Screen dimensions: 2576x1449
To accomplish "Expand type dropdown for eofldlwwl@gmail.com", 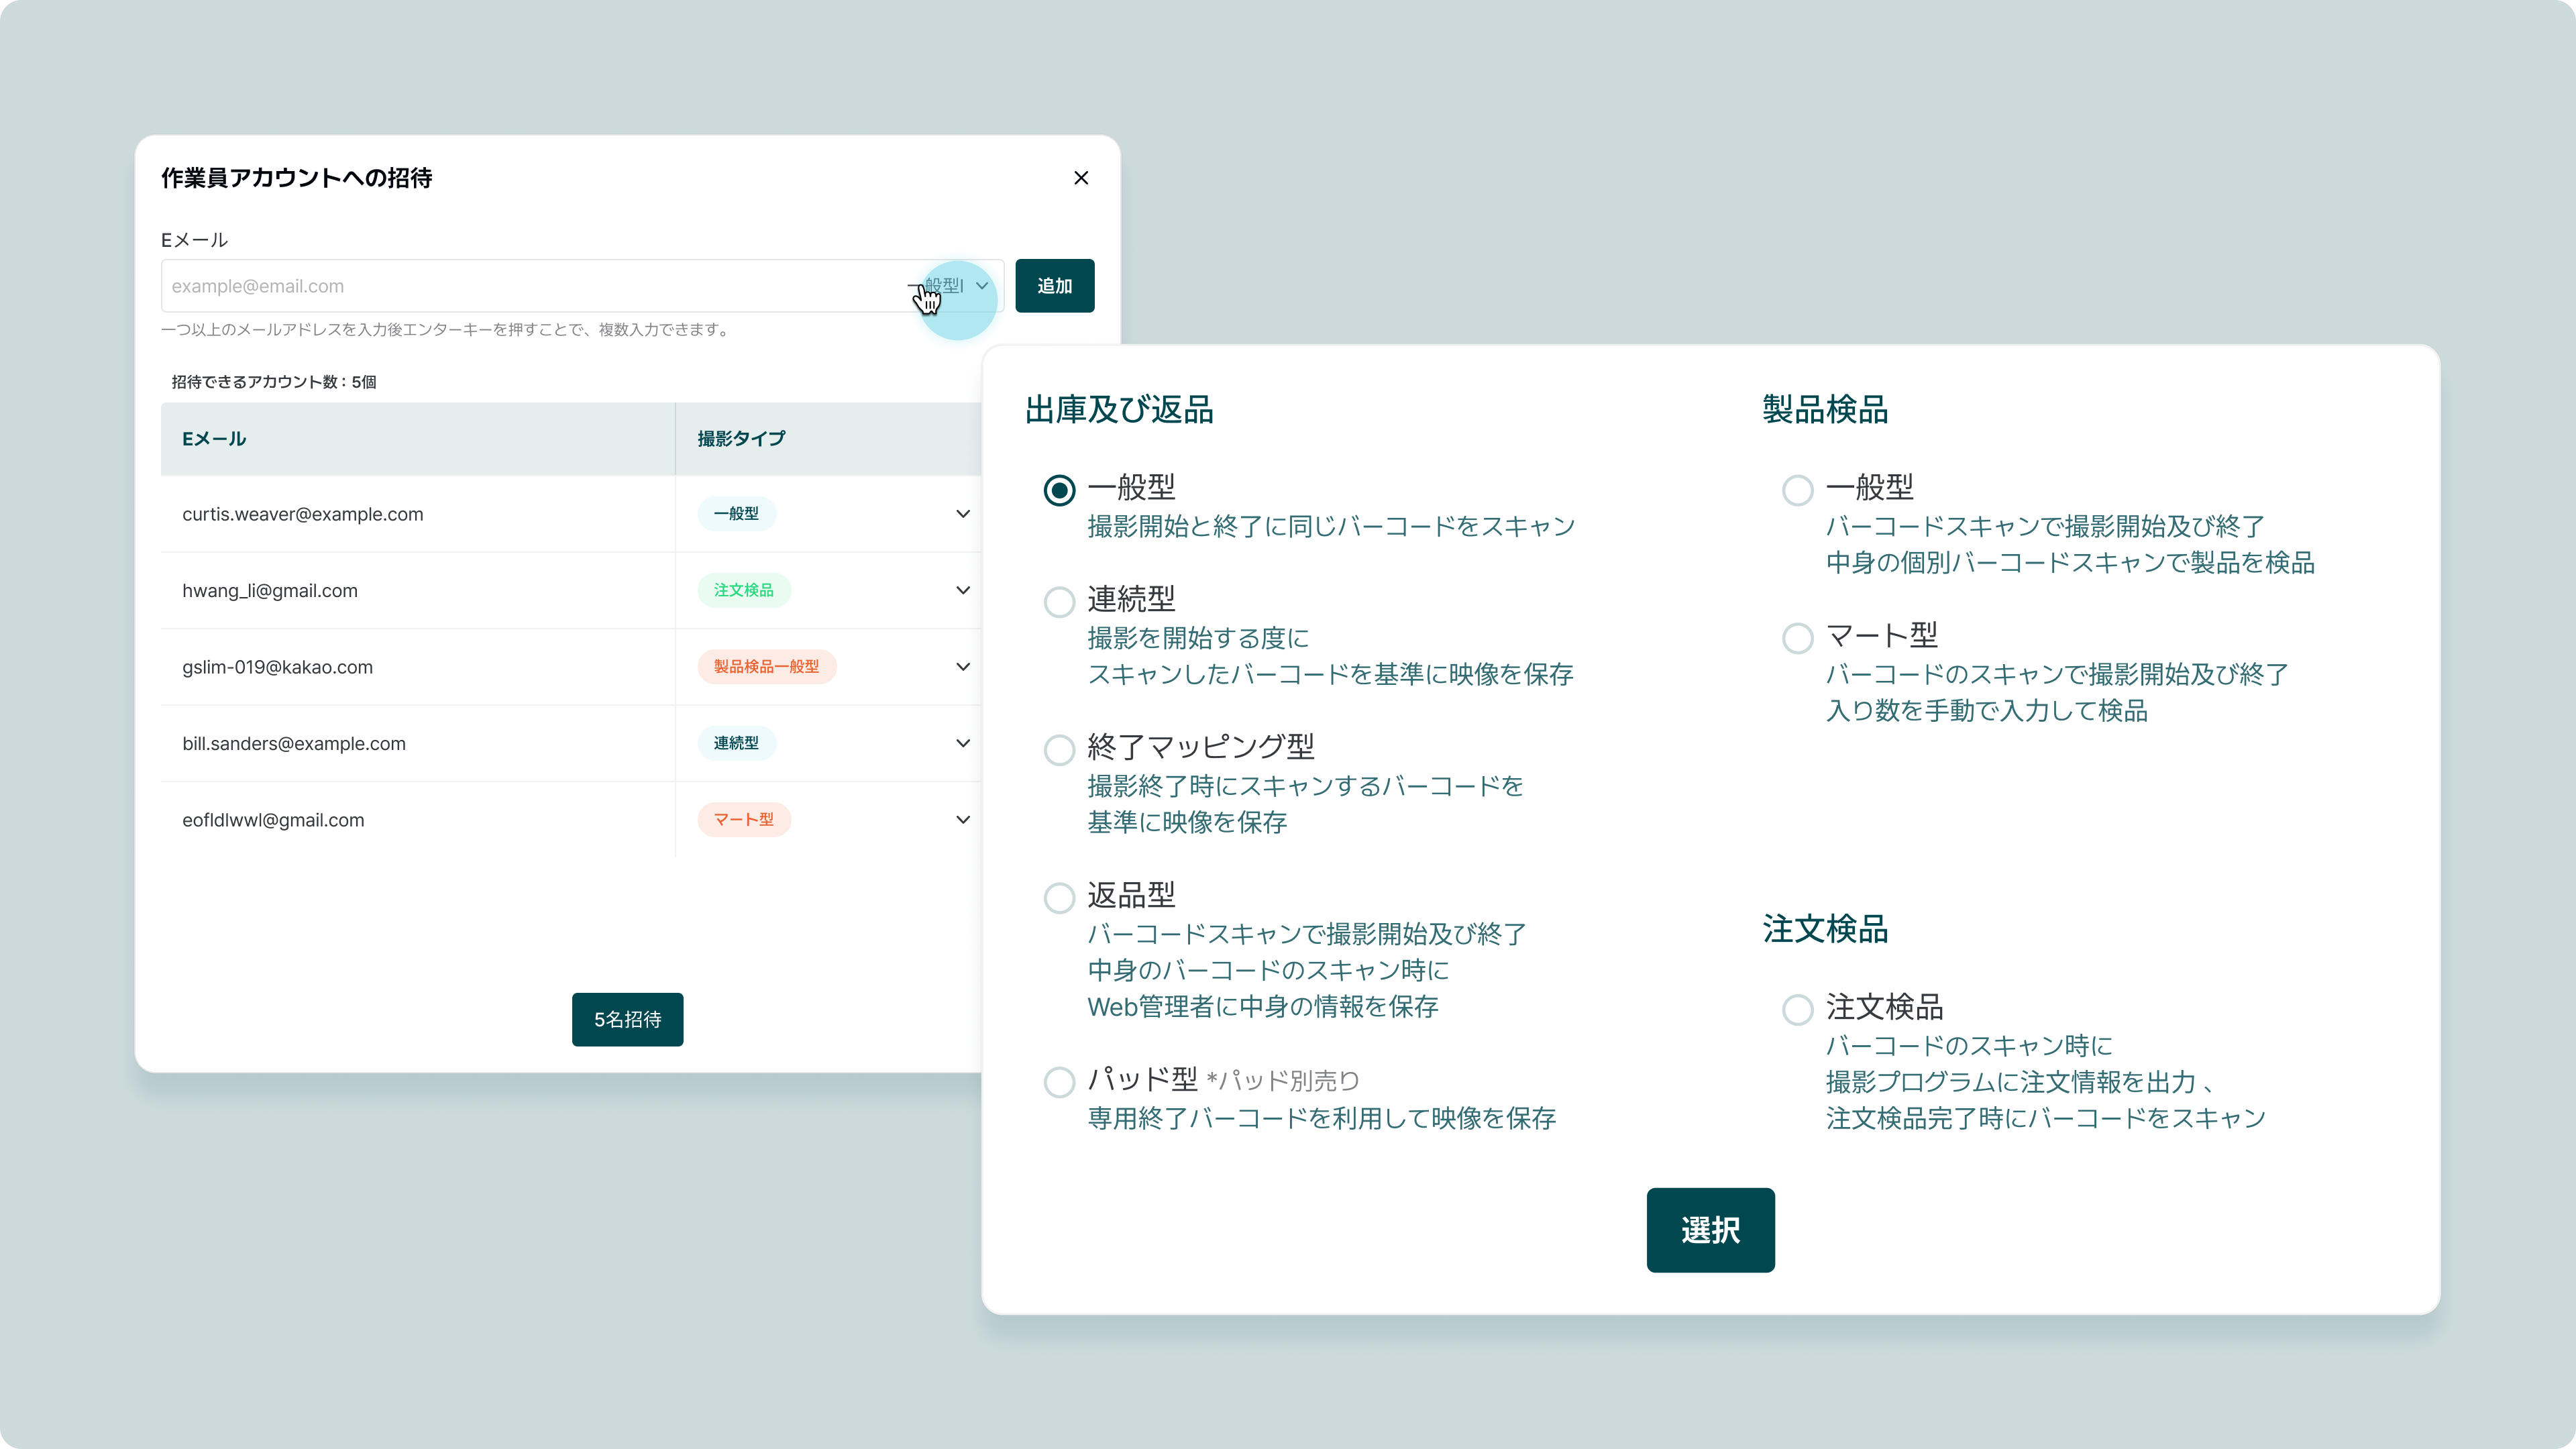I will pos(962,820).
